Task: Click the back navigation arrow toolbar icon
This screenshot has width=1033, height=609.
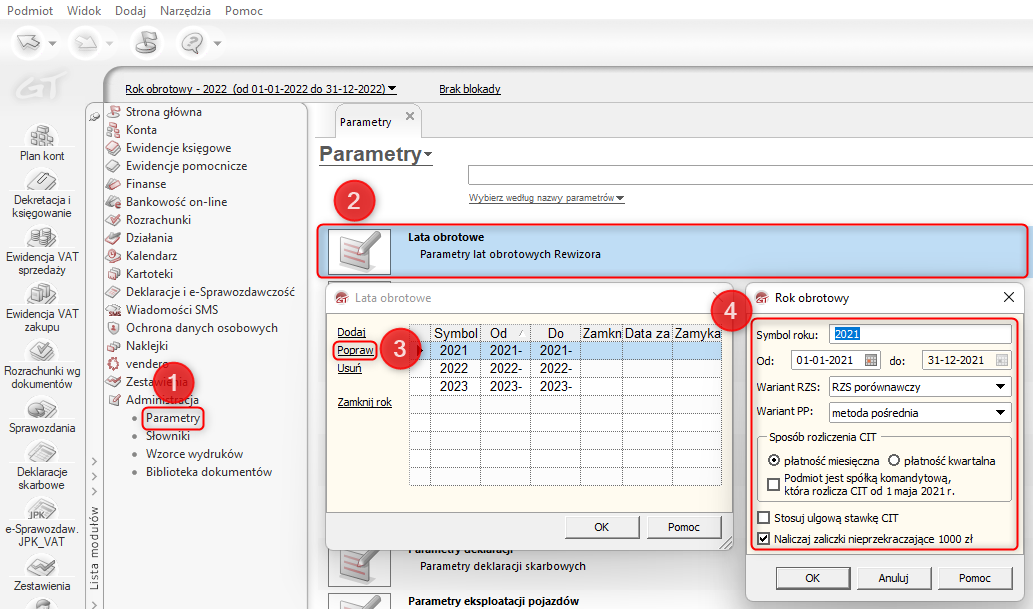Action: click(28, 43)
